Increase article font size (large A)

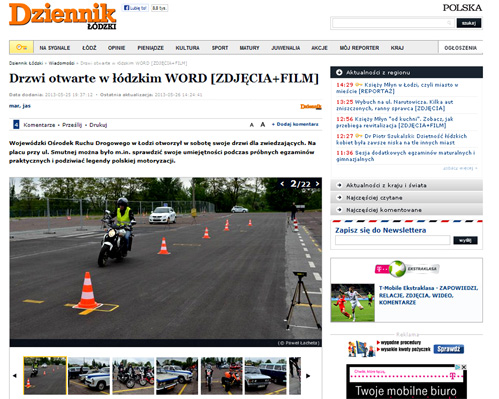tap(263, 125)
